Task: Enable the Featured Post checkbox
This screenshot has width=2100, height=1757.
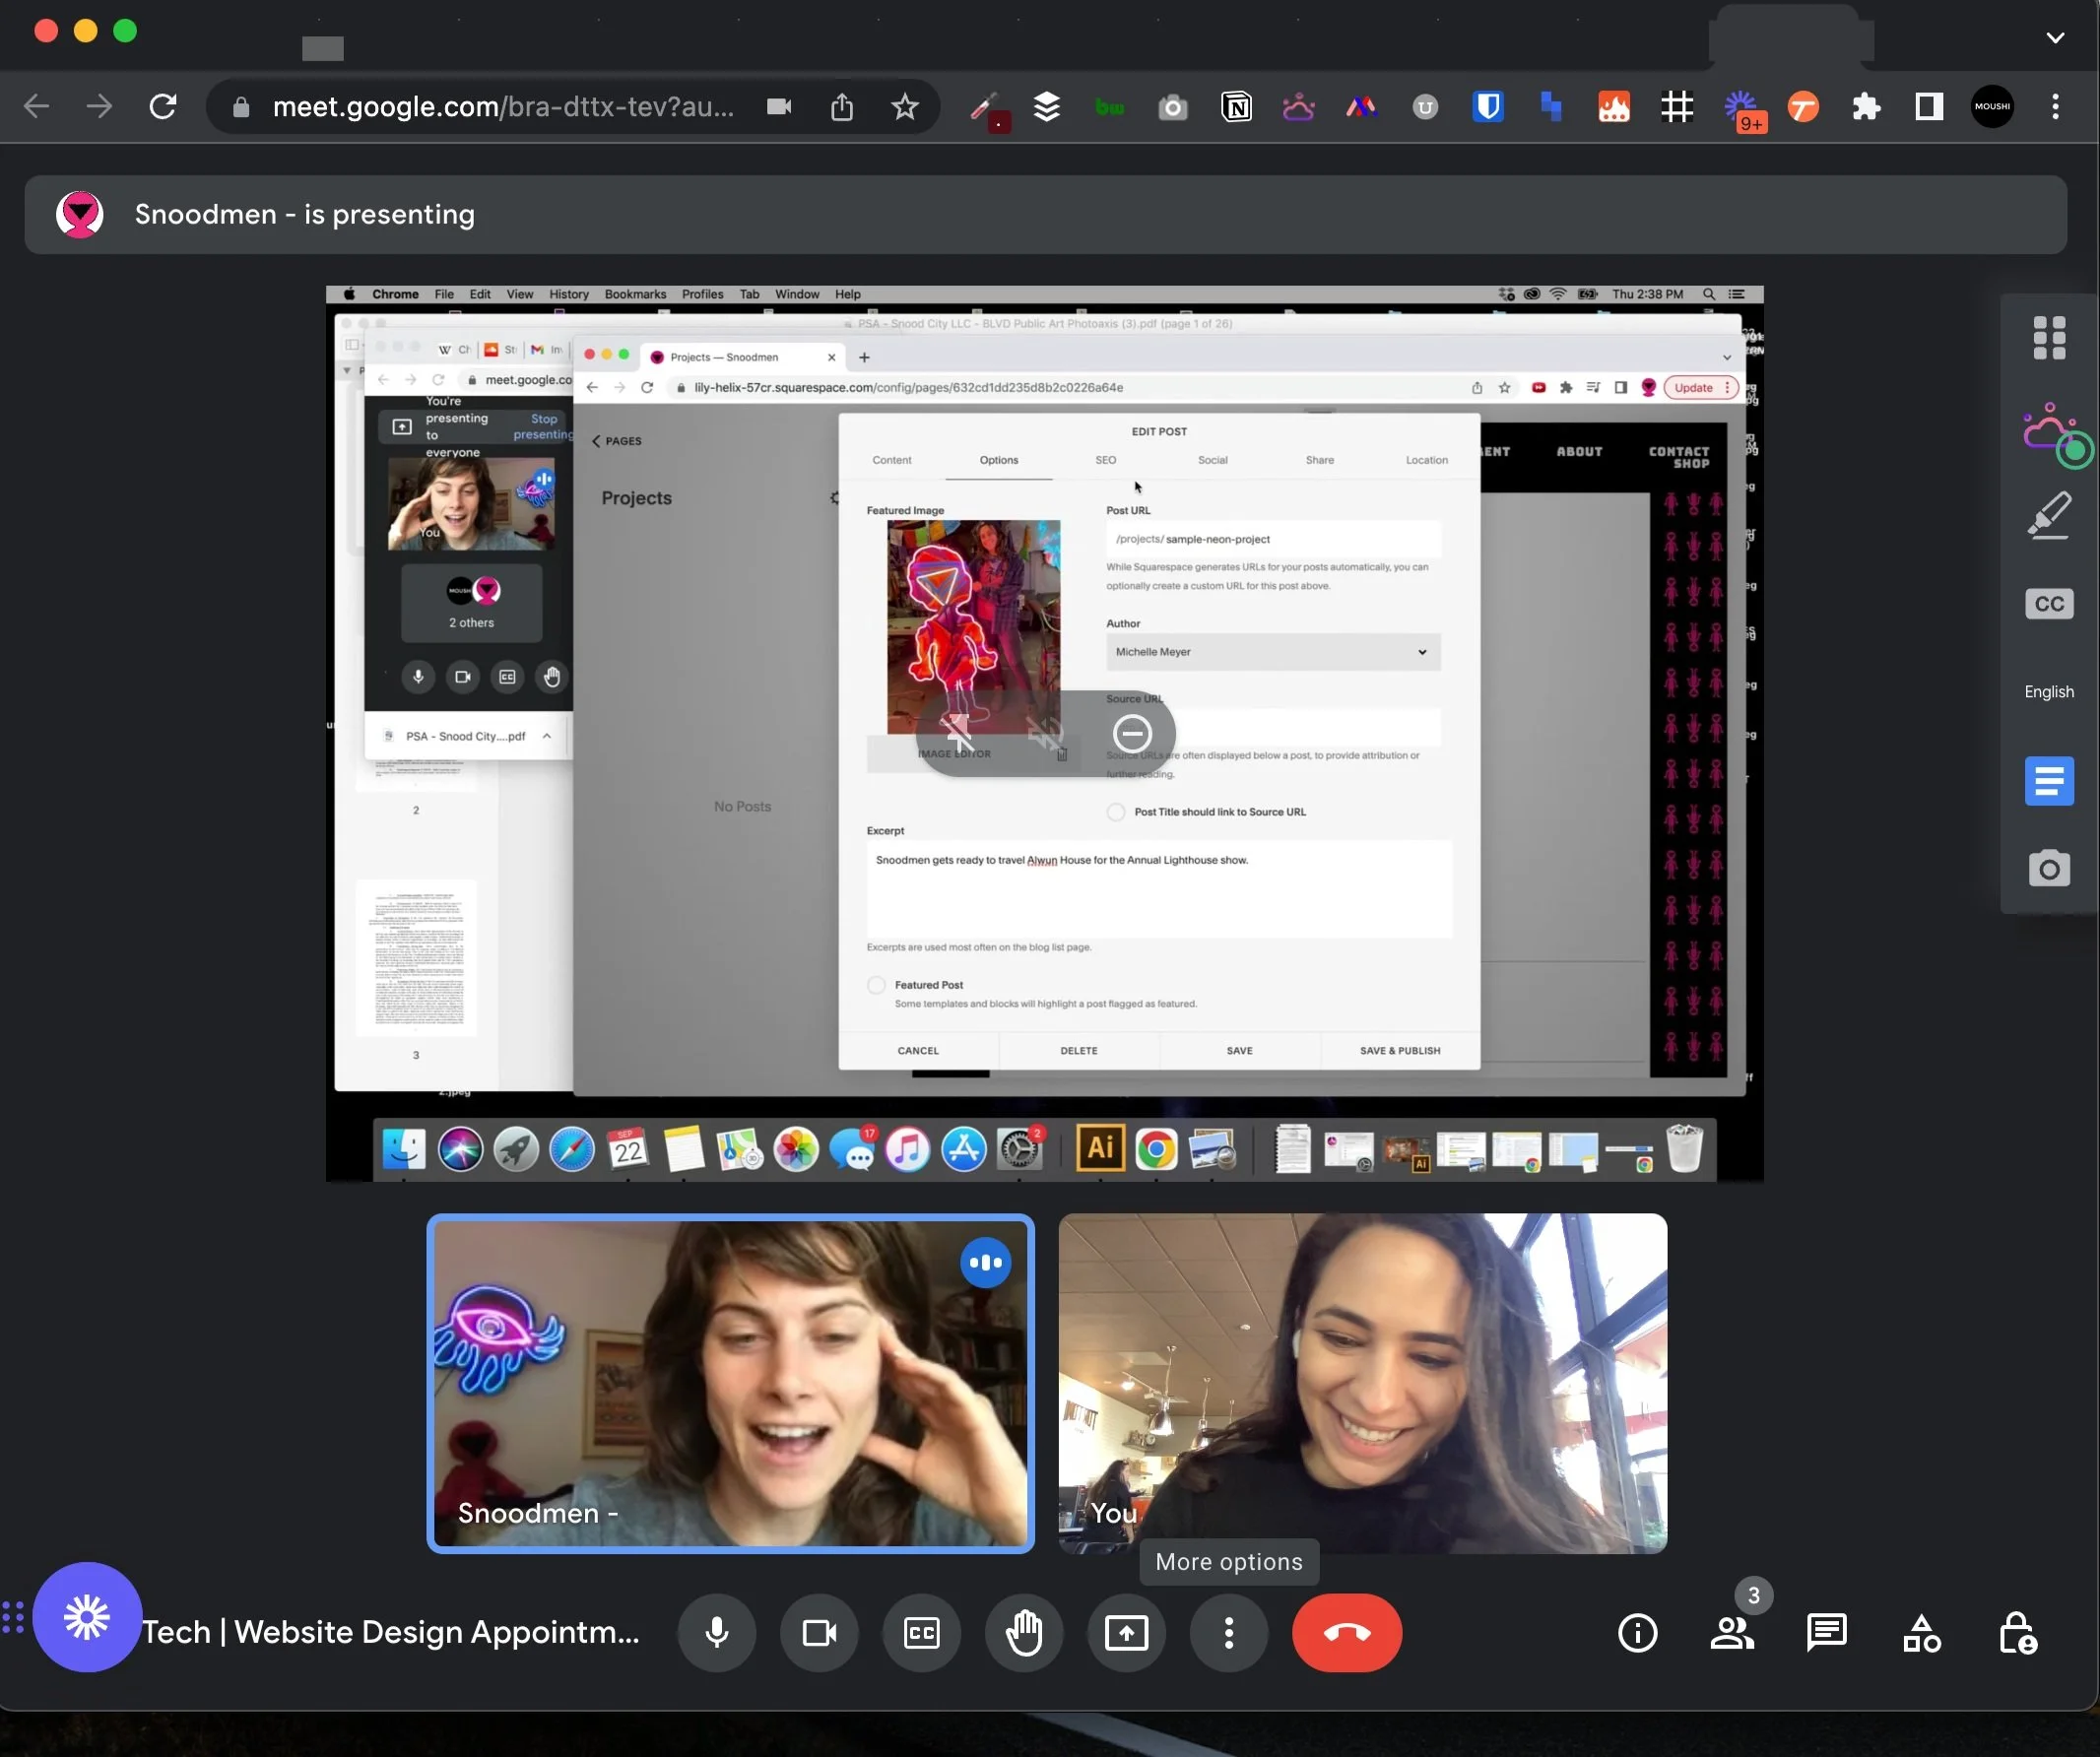Action: 875,985
